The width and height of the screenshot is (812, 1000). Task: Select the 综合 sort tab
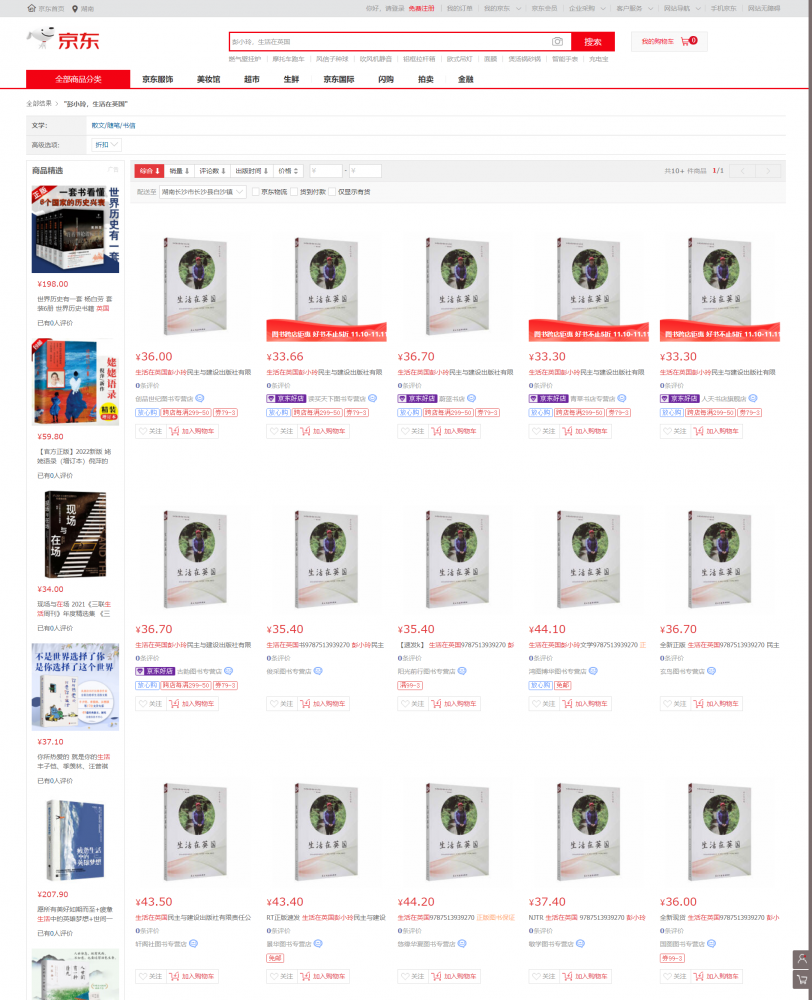(149, 171)
